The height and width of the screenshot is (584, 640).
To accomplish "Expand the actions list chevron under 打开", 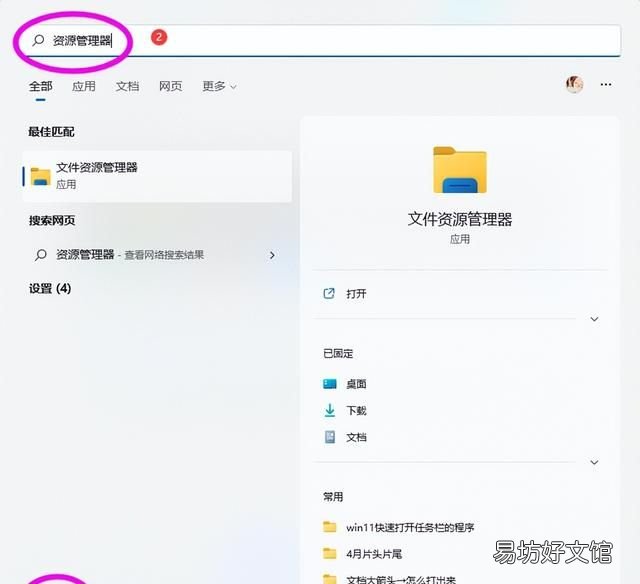I will pyautogui.click(x=594, y=319).
